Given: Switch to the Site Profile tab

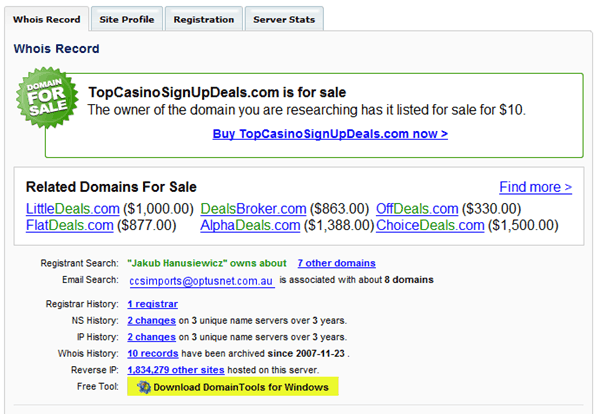Looking at the screenshot, I should pyautogui.click(x=127, y=19).
